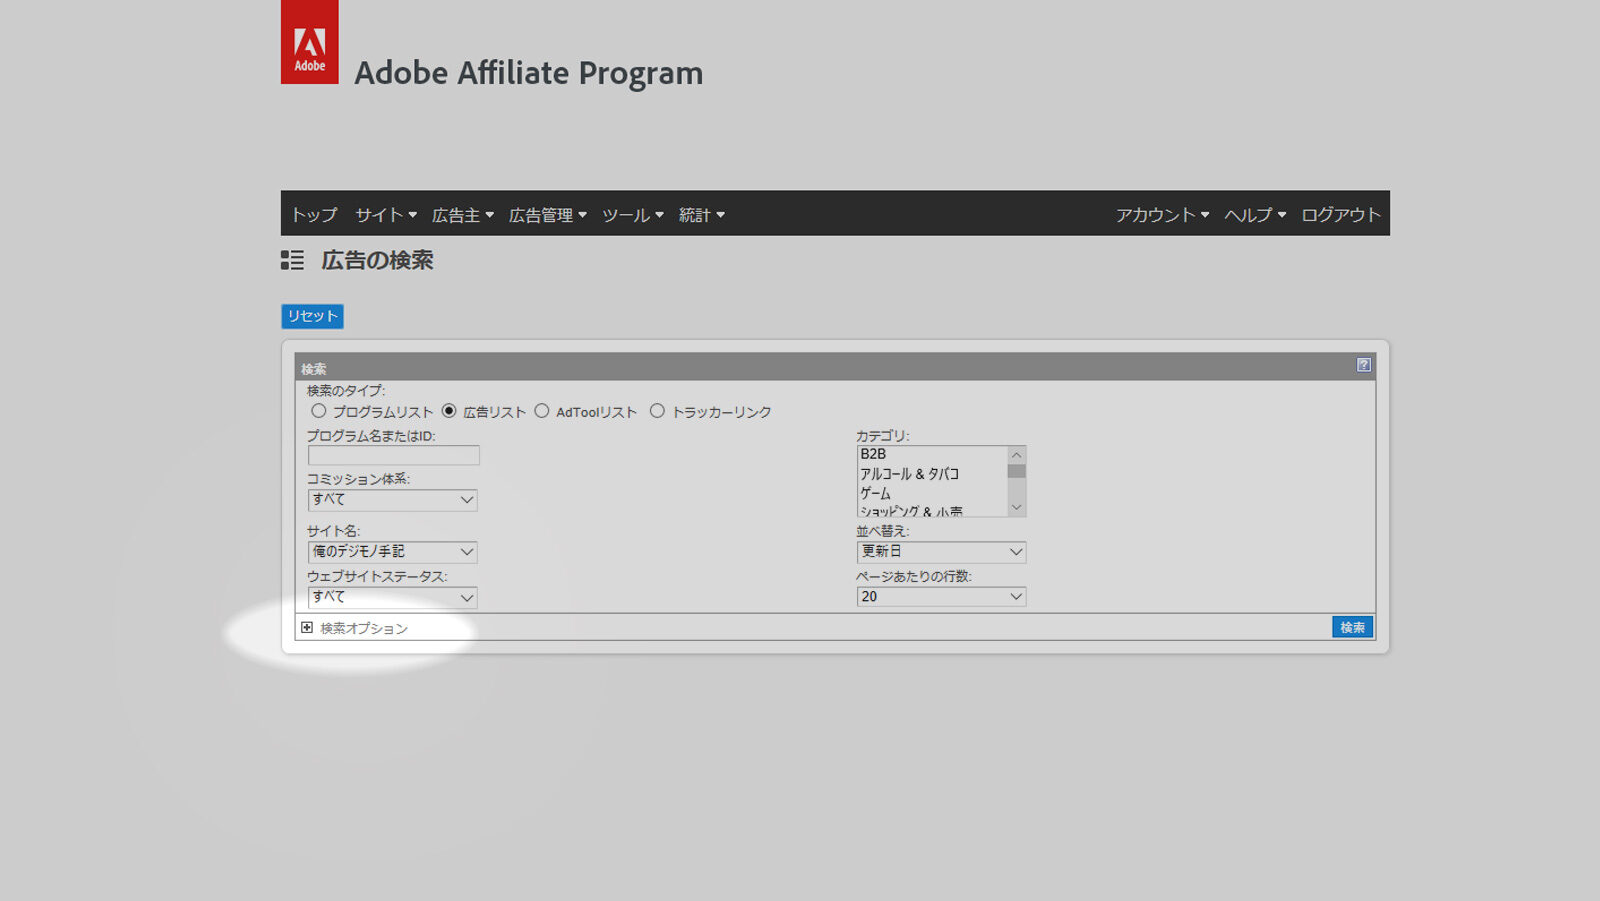The image size is (1600, 901).
Task: Open ページあたりの行数 dropdown
Action: (941, 596)
